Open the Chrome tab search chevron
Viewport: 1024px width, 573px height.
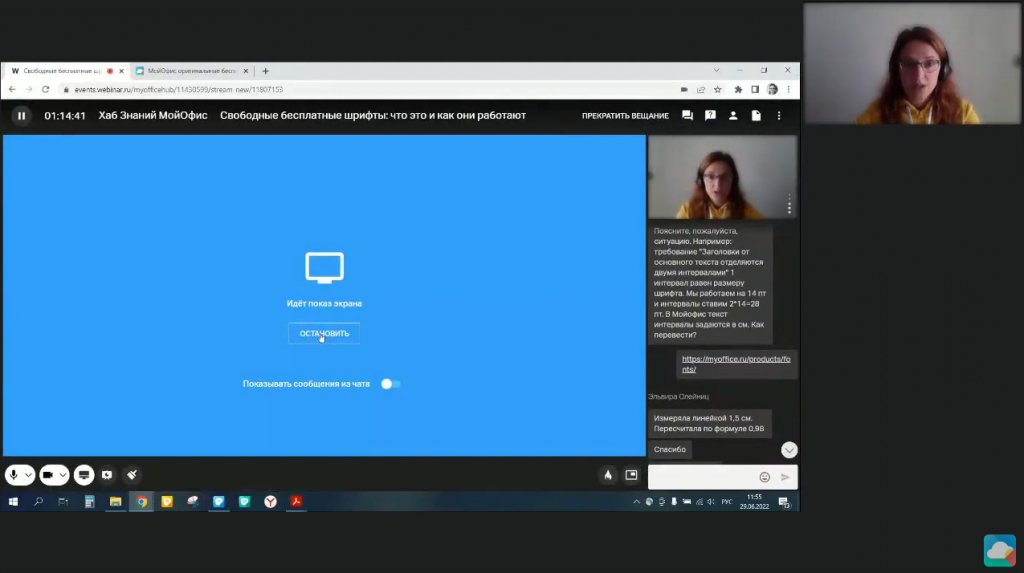pos(716,70)
